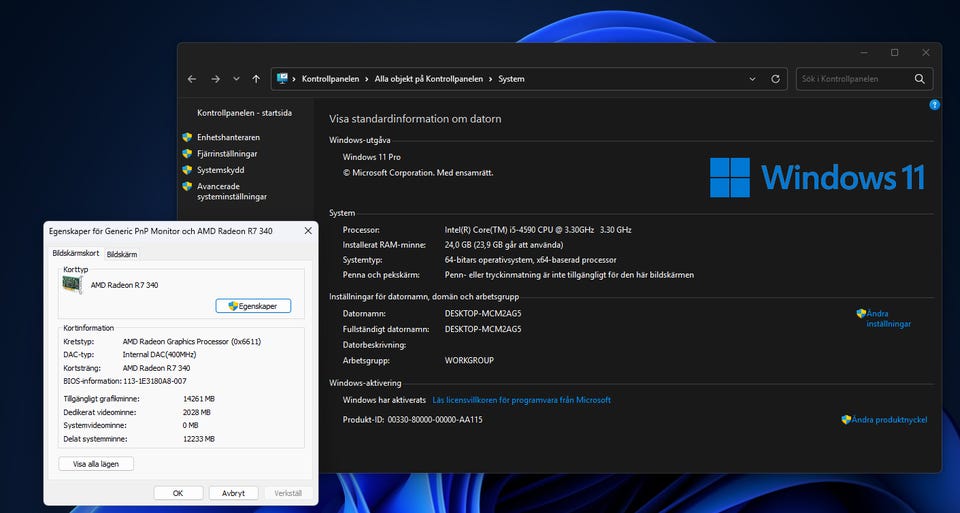Viewport: 960px width, 513px height.
Task: Go up one folder level arrow
Action: (257, 79)
